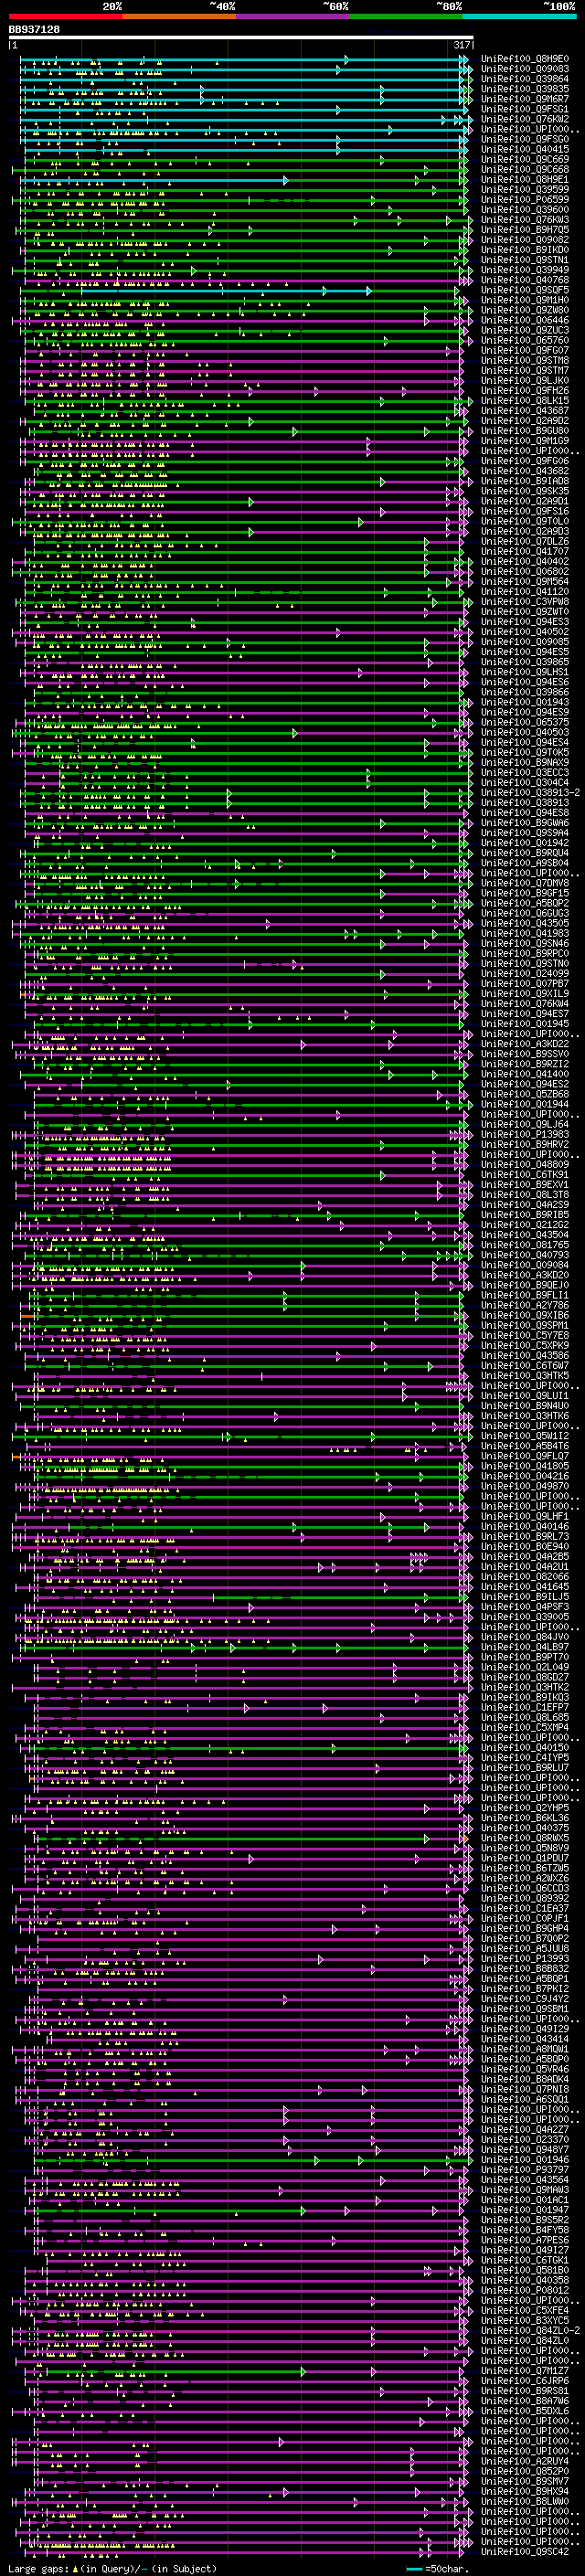The height and width of the screenshot is (2576, 585).
Task: Select alignment label UniRef100_Q9C669
Action: (x=525, y=159)
